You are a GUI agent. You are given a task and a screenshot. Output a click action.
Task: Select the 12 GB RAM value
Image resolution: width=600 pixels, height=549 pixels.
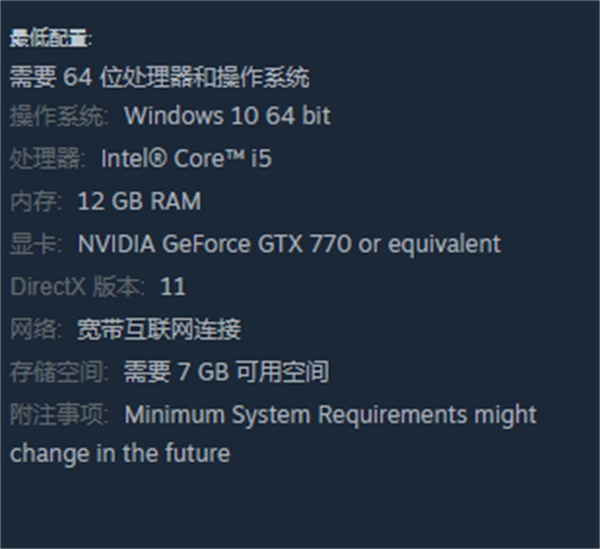tap(139, 201)
